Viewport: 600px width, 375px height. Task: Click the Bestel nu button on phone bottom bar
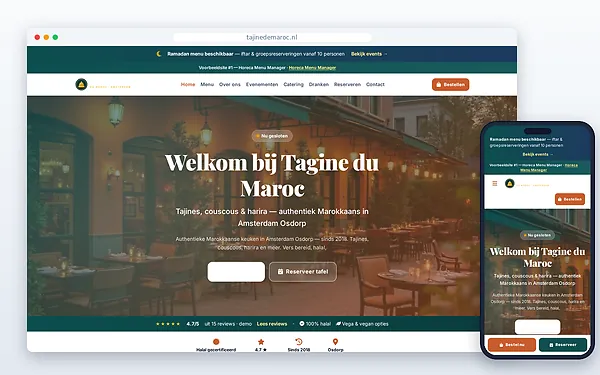[x=512, y=345]
